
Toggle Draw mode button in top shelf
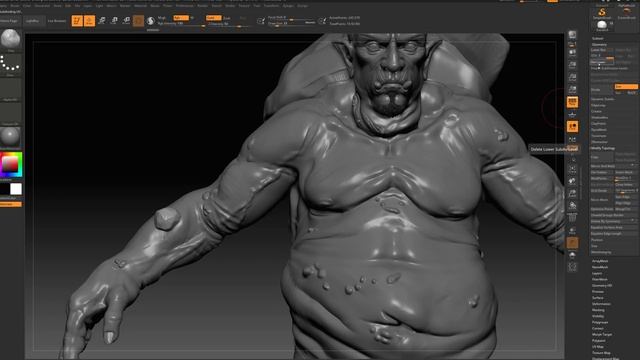[x=89, y=20]
